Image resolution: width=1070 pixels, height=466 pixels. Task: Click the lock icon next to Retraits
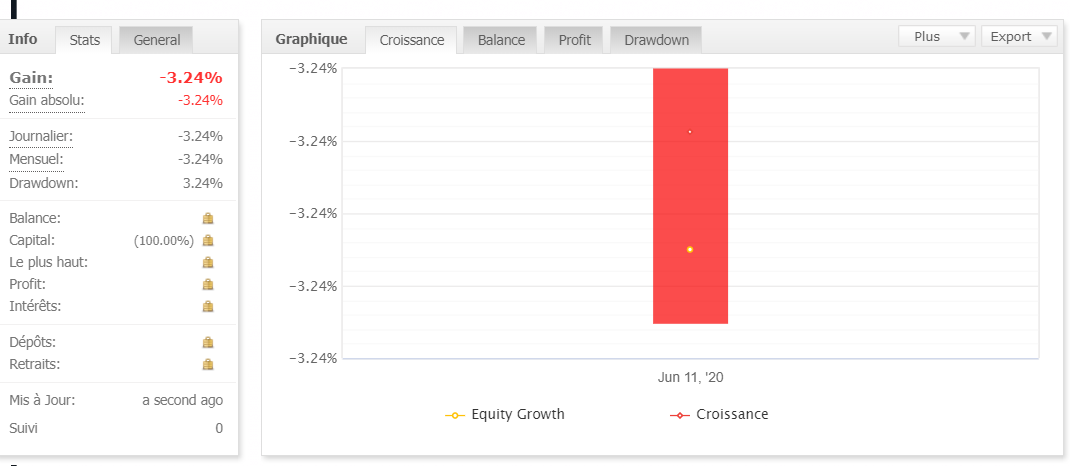click(208, 364)
